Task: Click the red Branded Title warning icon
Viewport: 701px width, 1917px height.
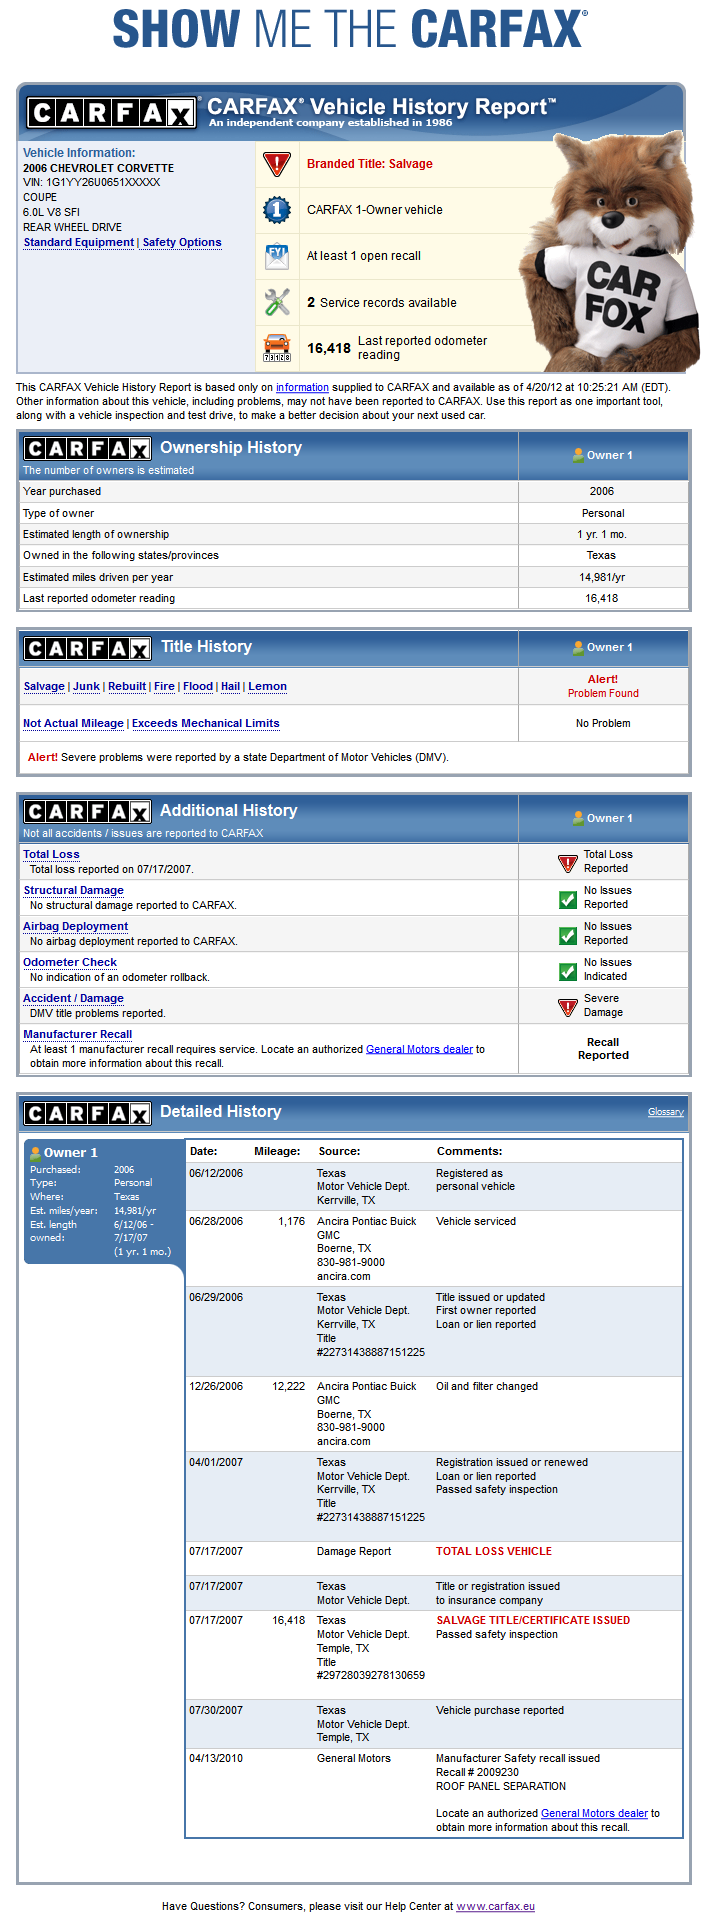Action: coord(277,164)
